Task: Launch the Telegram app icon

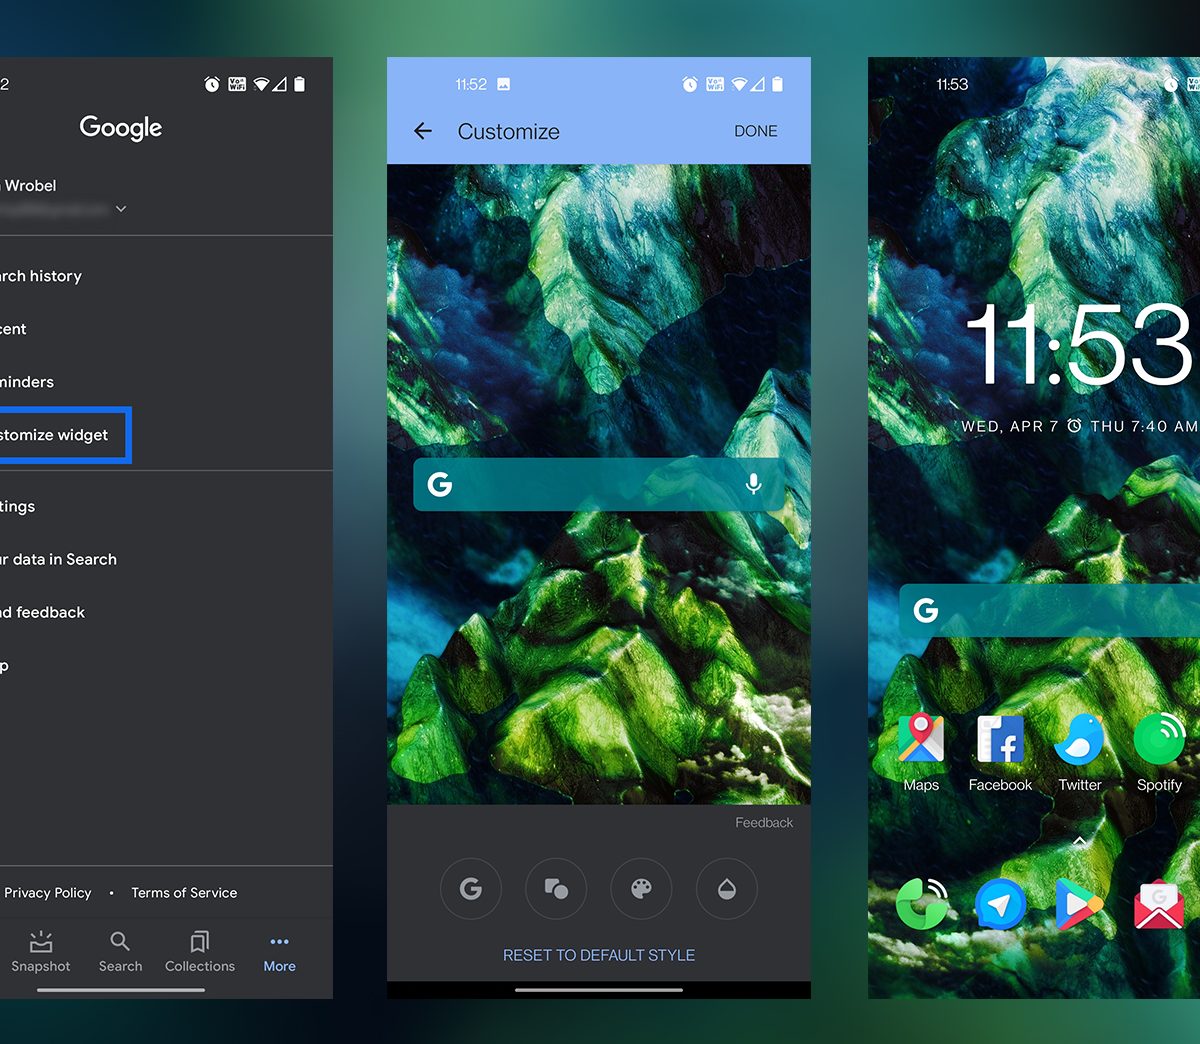Action: (1000, 905)
